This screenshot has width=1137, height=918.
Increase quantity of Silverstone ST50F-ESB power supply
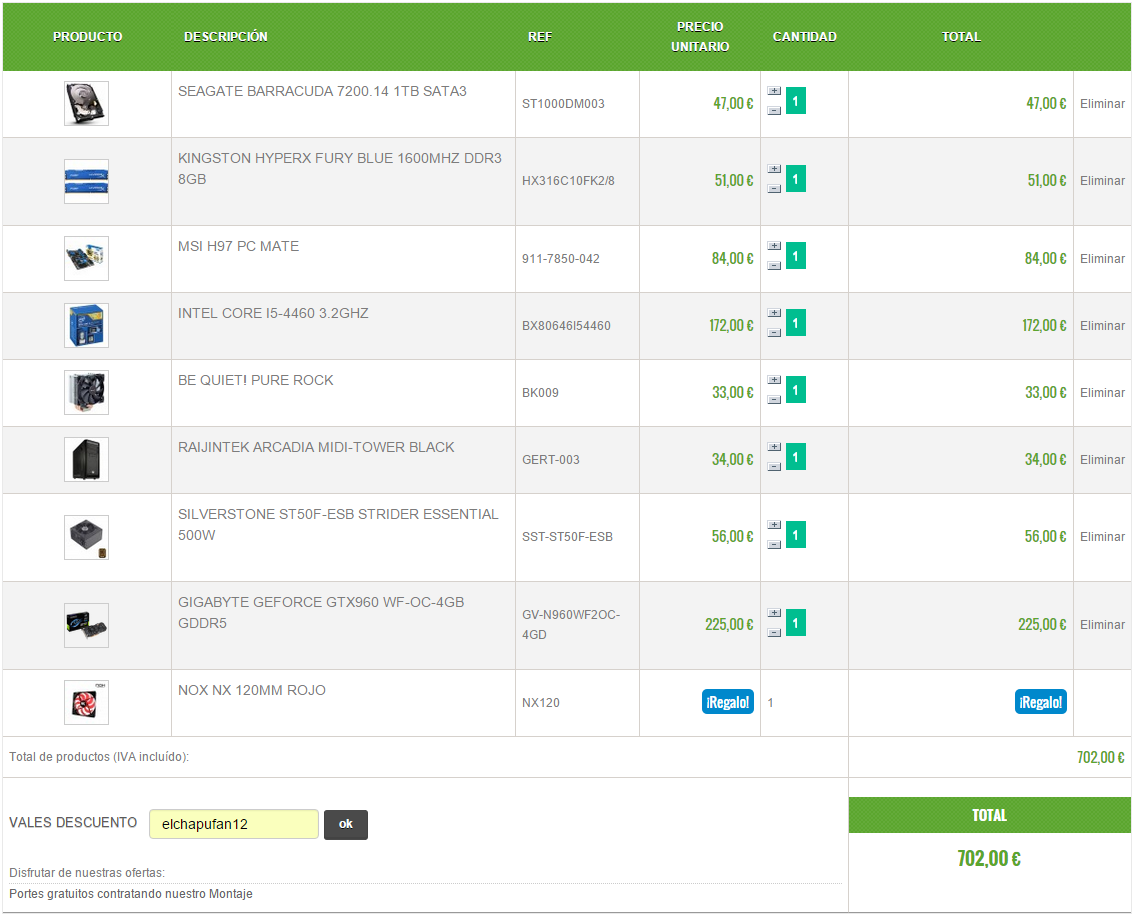(x=774, y=525)
